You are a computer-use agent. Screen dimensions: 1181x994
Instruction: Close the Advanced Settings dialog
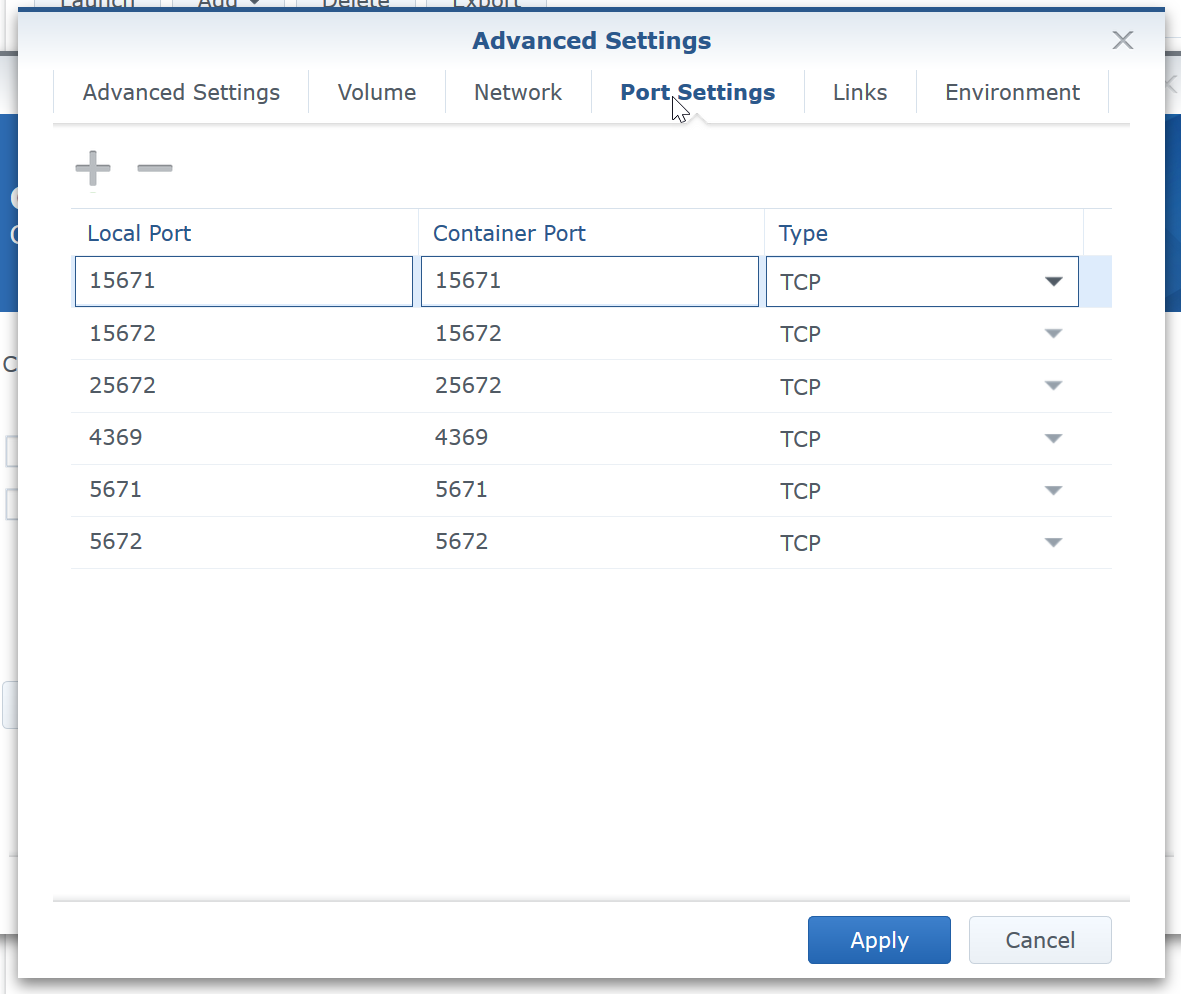click(x=1123, y=40)
